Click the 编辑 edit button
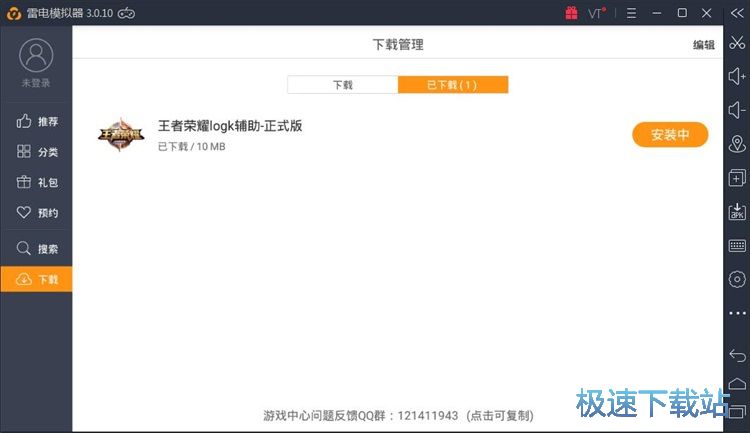Image resolution: width=750 pixels, height=433 pixels. (x=704, y=45)
